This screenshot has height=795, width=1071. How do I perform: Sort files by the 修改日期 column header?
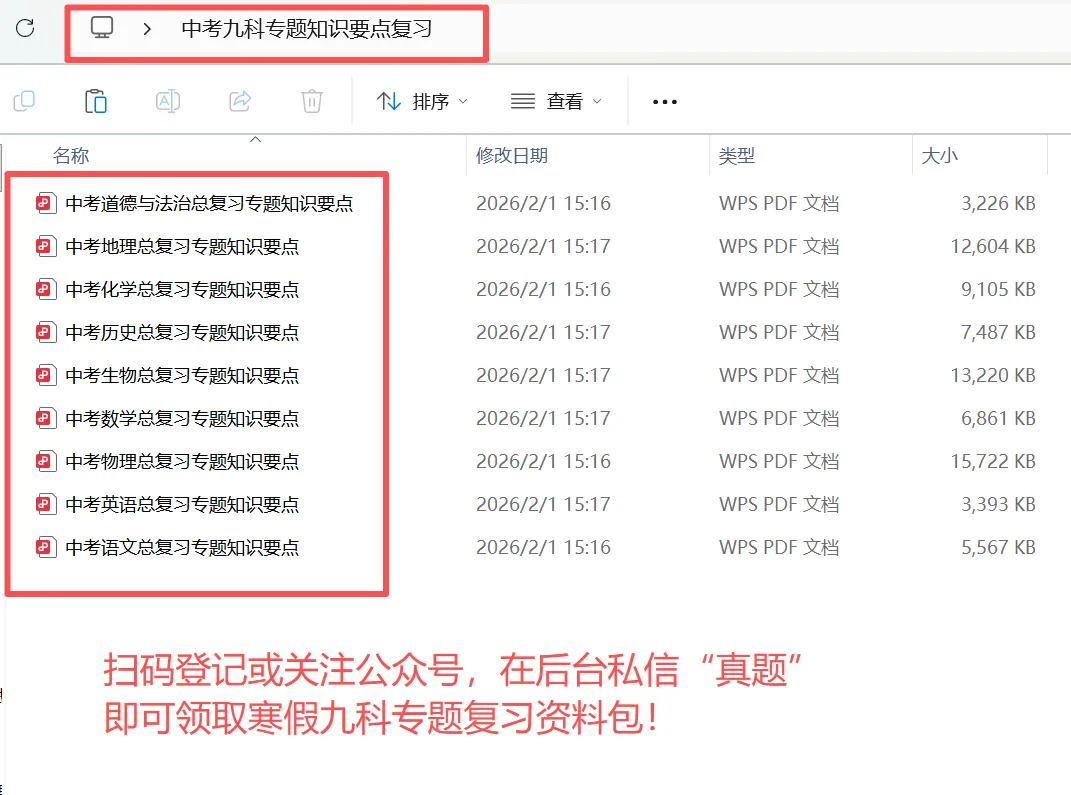coord(513,155)
